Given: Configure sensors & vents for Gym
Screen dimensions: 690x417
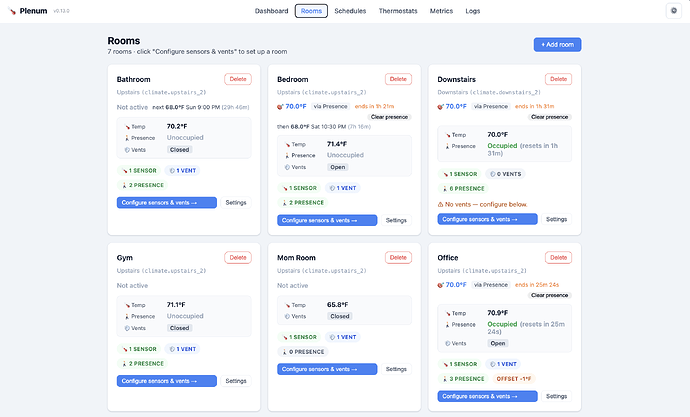Looking at the screenshot, I should pyautogui.click(x=166, y=381).
